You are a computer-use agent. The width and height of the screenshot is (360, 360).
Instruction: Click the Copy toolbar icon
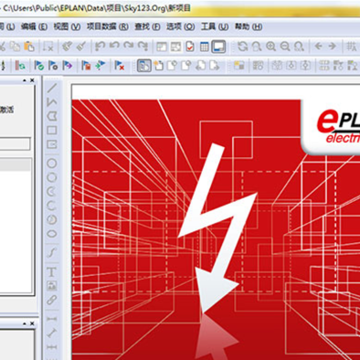[15, 47]
